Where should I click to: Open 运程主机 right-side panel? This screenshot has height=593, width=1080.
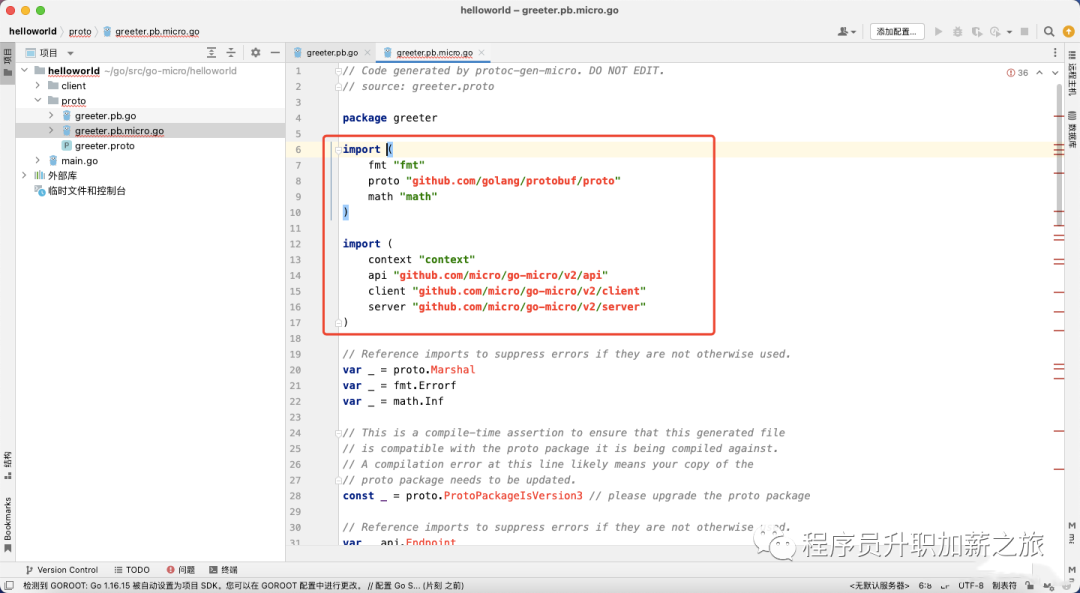1072,72
